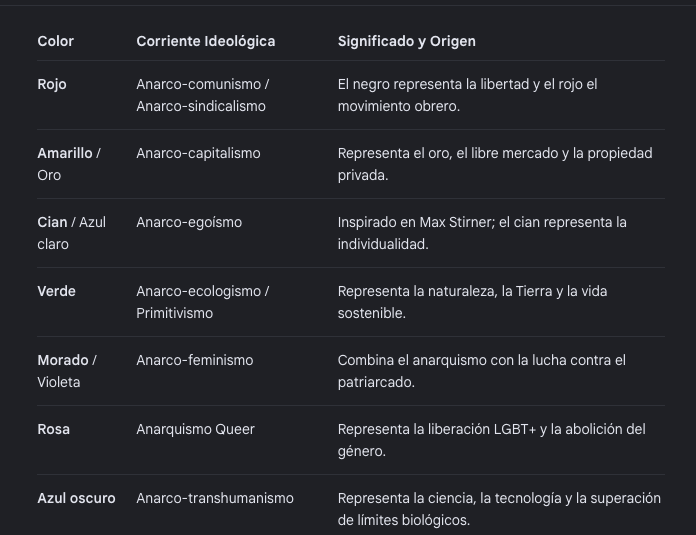The width and height of the screenshot is (696, 535).
Task: Select the Anarco-ecologismo / Primitivismo cell
Action: coord(202,302)
